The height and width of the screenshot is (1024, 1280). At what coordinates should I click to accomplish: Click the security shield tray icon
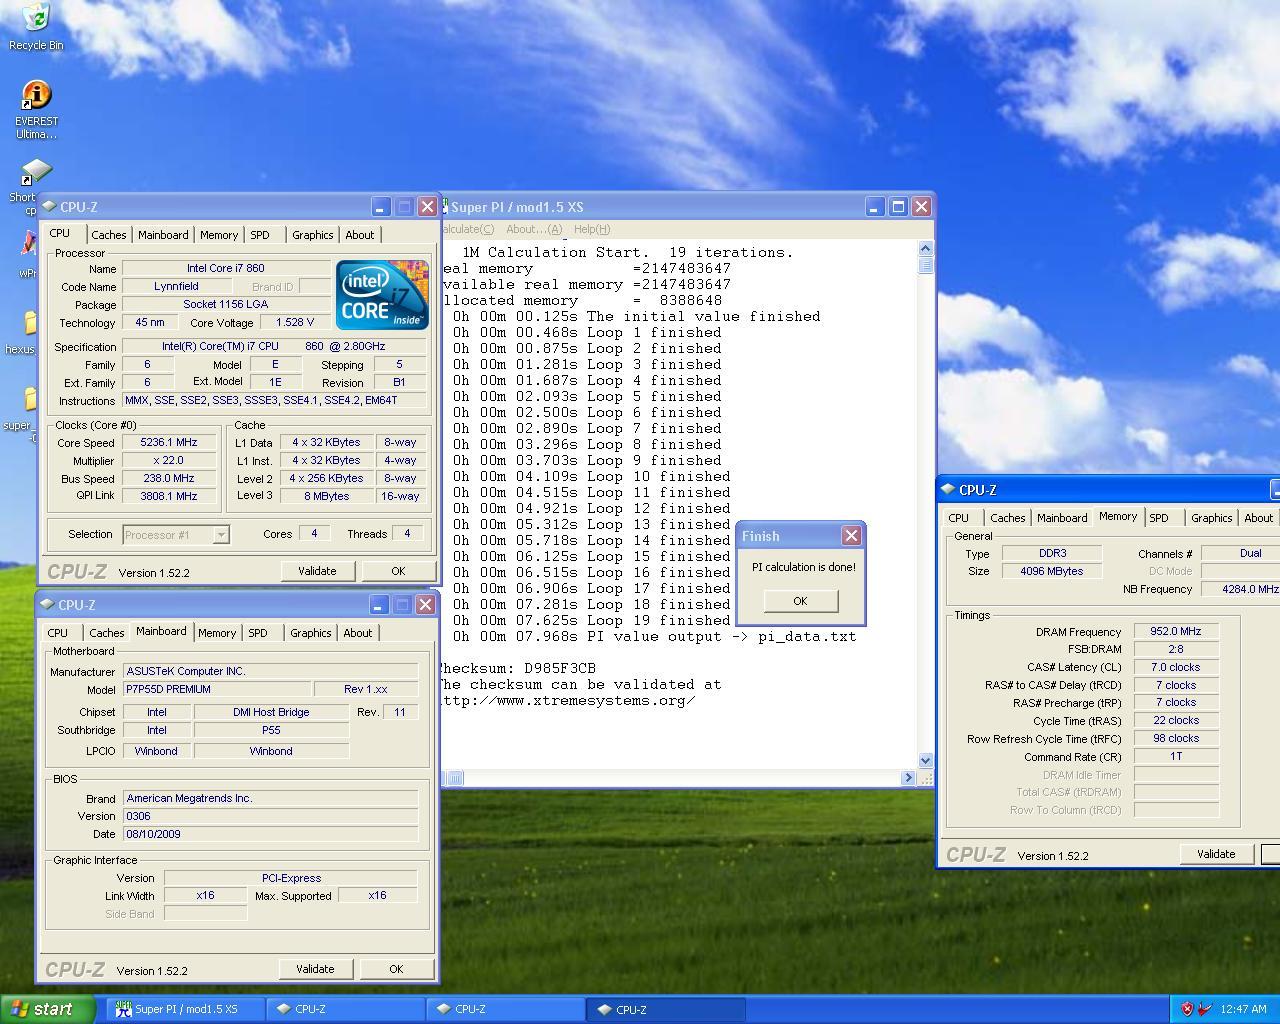(x=1187, y=1009)
